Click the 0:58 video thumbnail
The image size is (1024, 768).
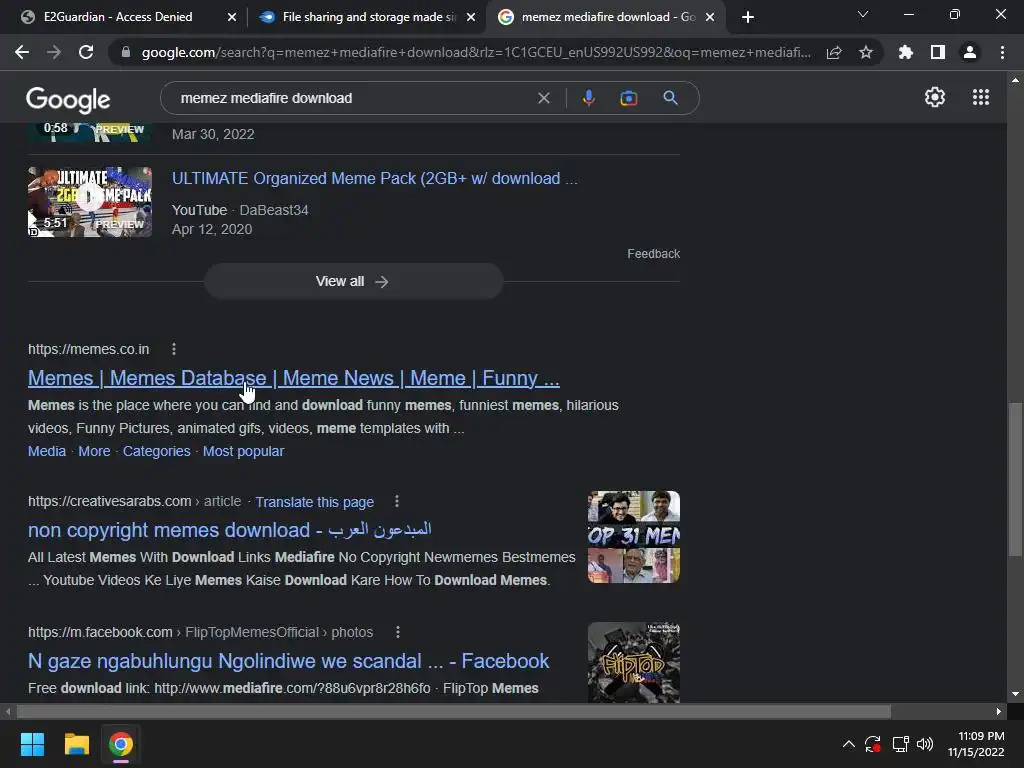pos(90,132)
